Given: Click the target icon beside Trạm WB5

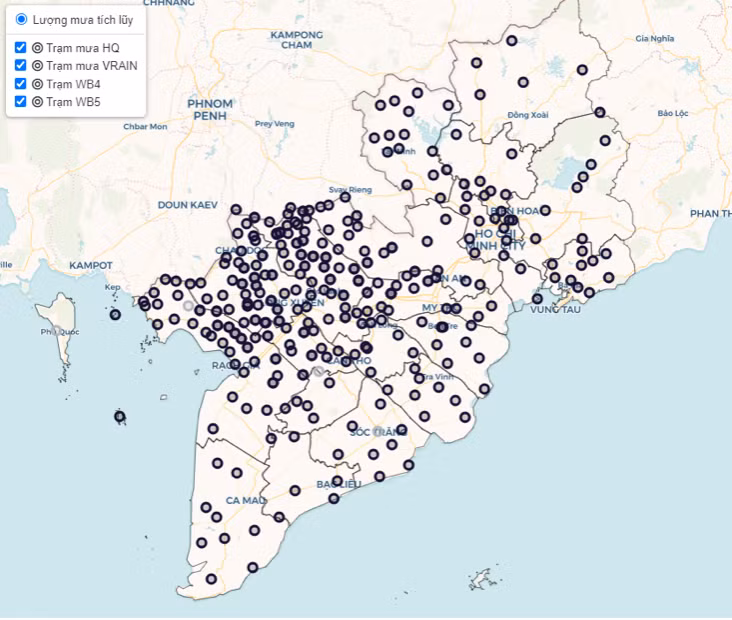Looking at the screenshot, I should point(38,101).
